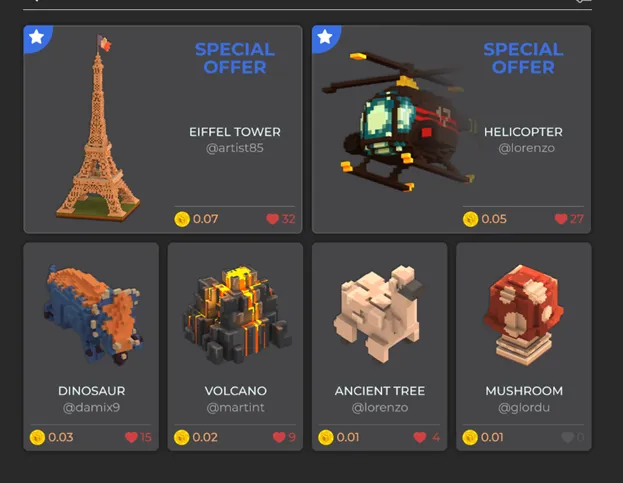This screenshot has height=483, width=623.
Task: Open the @artist85 creator profile
Action: point(235,148)
